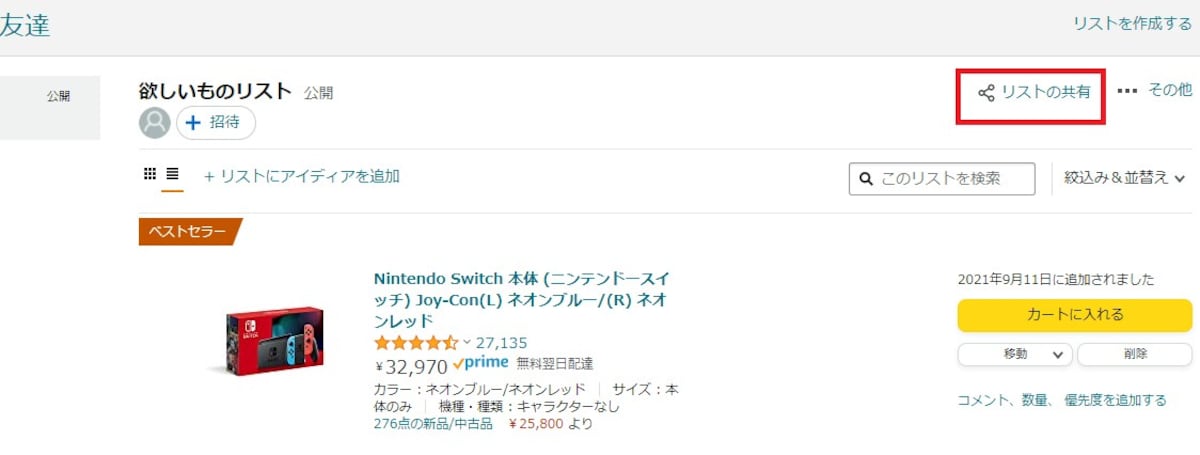Click the plus icon on 招待 button
The image size is (1200, 455).
tap(194, 123)
